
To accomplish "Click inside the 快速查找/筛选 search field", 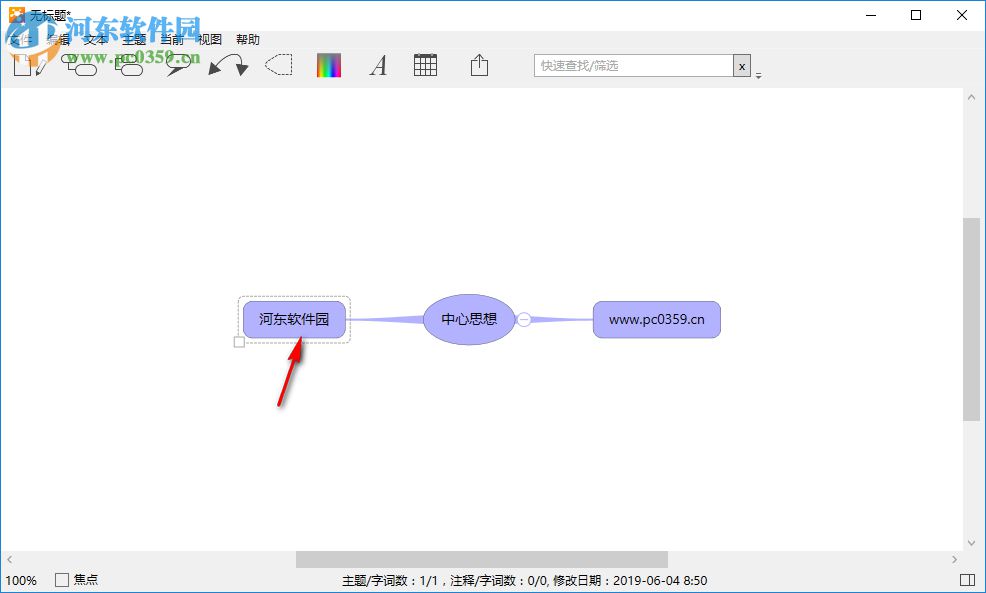I will 630,64.
